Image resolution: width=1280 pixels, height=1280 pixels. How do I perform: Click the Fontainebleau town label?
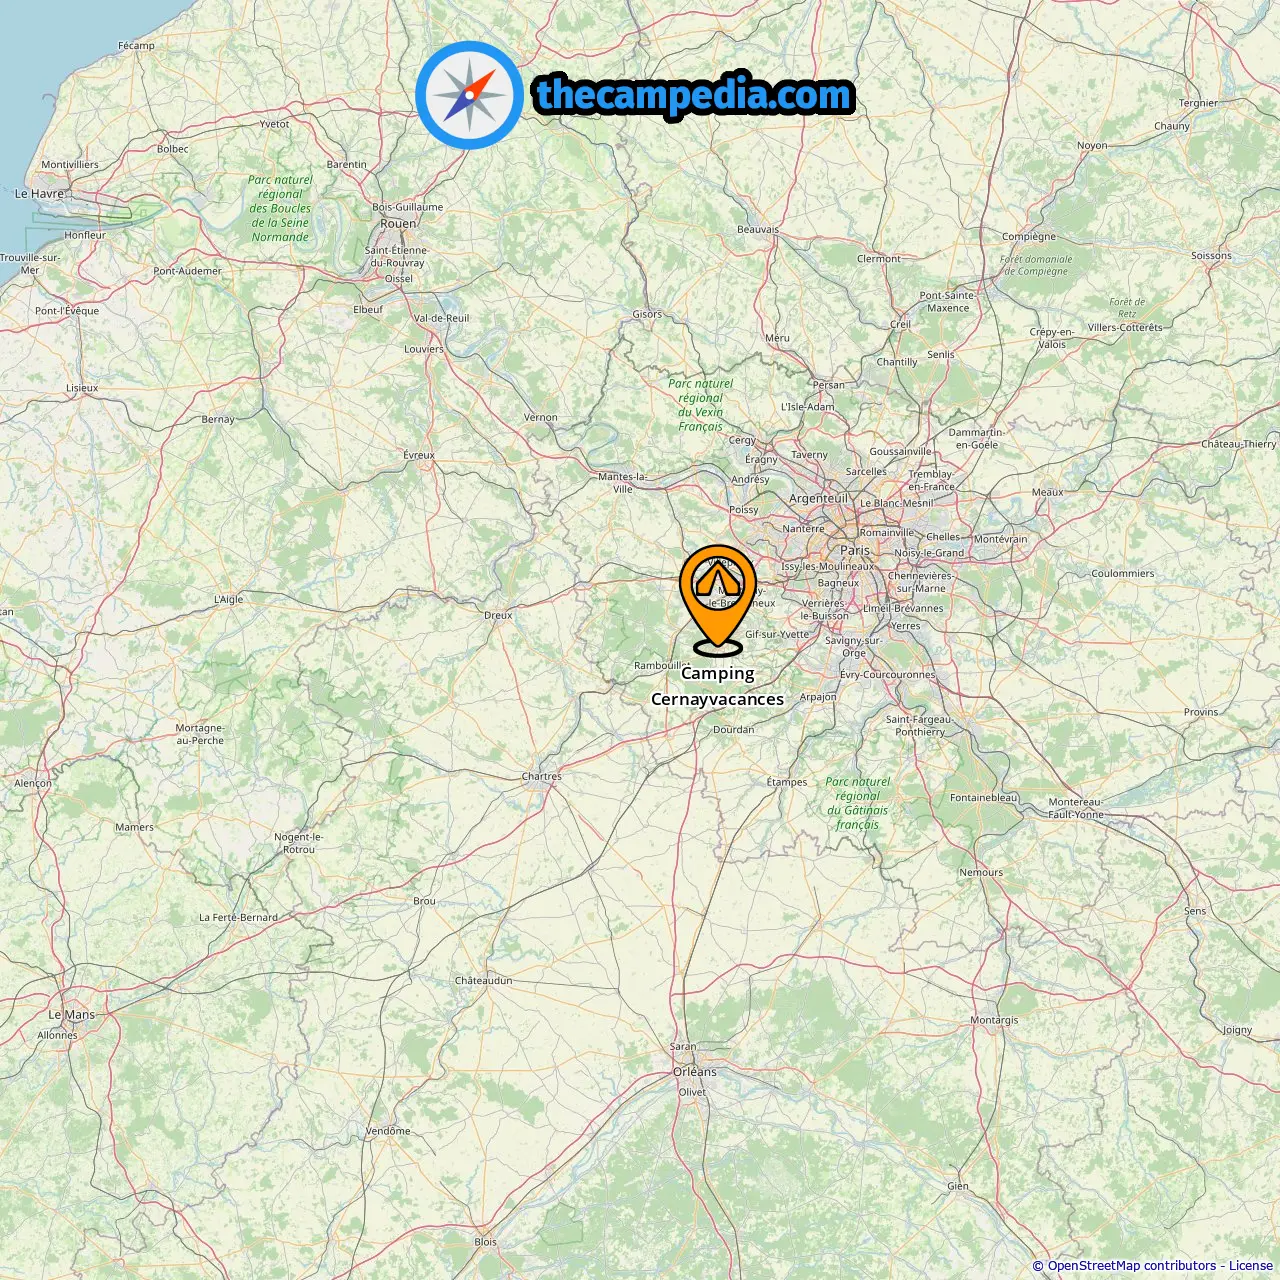point(984,797)
